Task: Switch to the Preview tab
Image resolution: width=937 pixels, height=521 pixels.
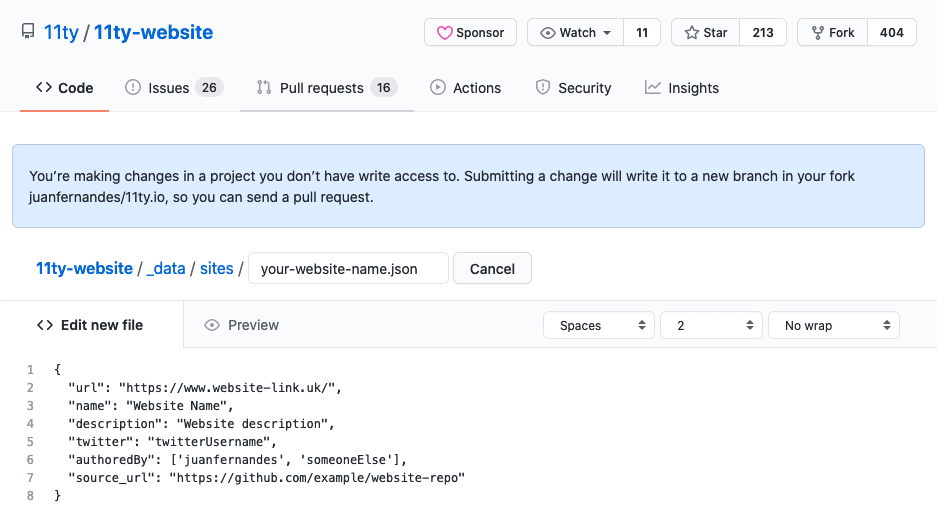Action: [241, 325]
